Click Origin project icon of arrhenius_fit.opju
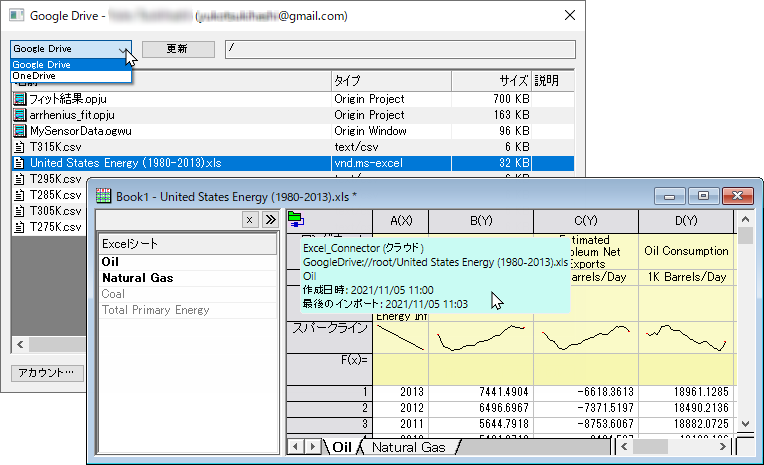Viewport: 764px width, 465px height. (19, 115)
